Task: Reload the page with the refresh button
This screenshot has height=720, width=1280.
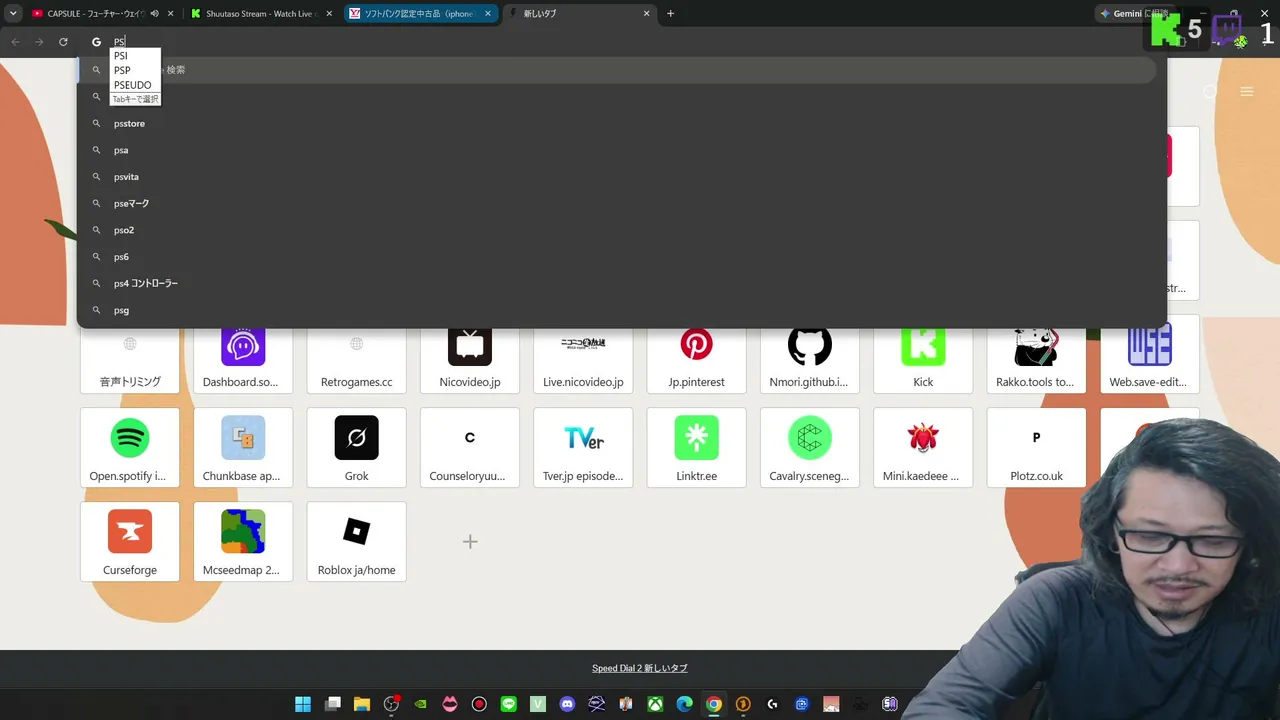Action: point(63,42)
